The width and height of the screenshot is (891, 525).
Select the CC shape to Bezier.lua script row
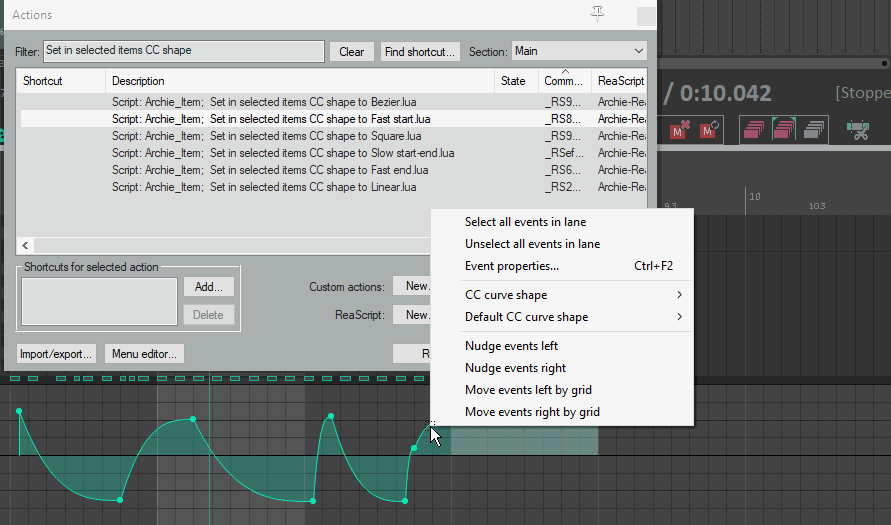point(333,102)
